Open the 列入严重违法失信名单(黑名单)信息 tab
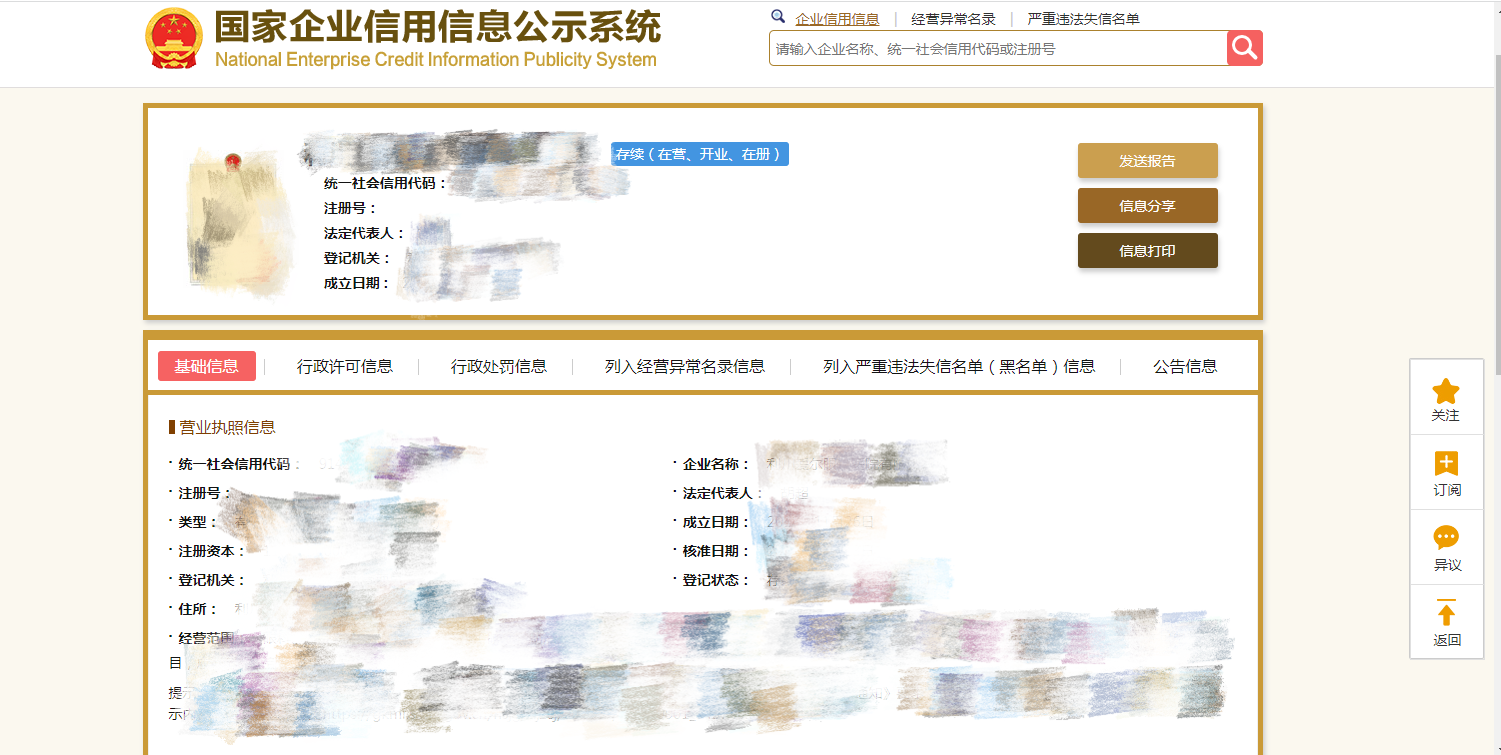Screen dimensions: 1501x755 (x=959, y=366)
